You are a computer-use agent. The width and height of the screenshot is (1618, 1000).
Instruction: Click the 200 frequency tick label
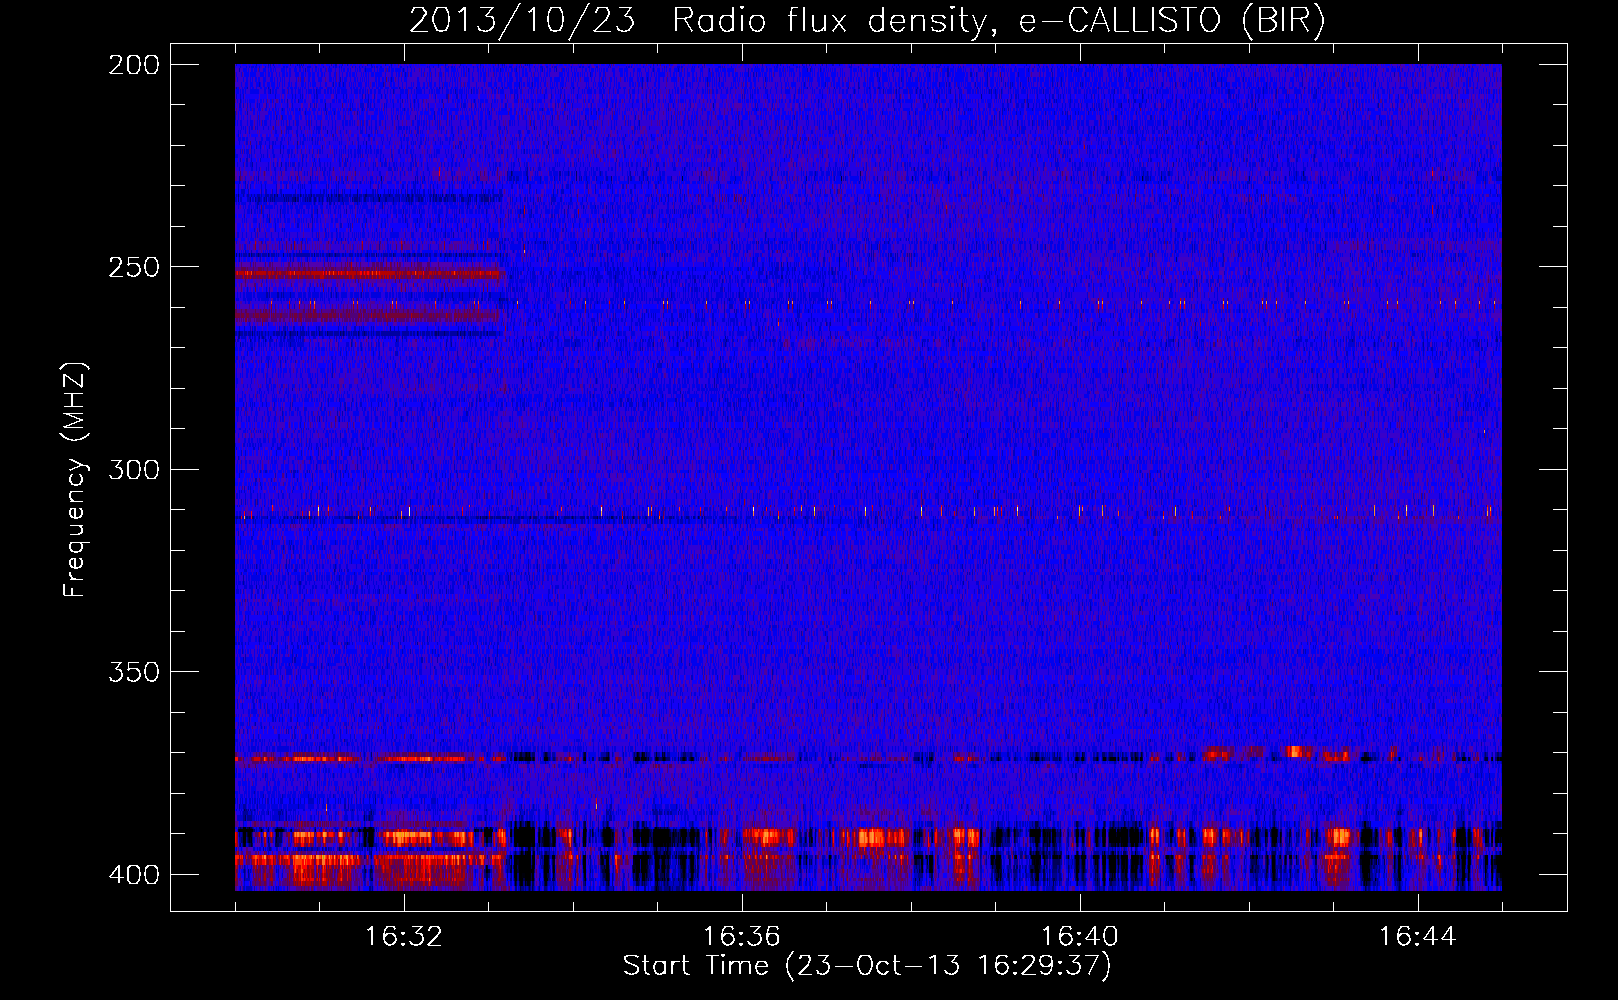pos(133,65)
